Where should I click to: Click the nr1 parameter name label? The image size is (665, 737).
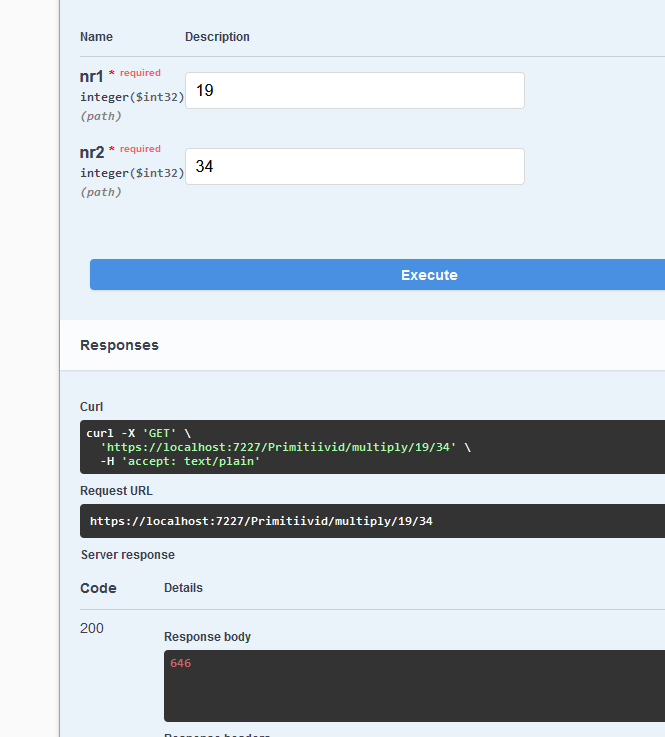click(91, 76)
